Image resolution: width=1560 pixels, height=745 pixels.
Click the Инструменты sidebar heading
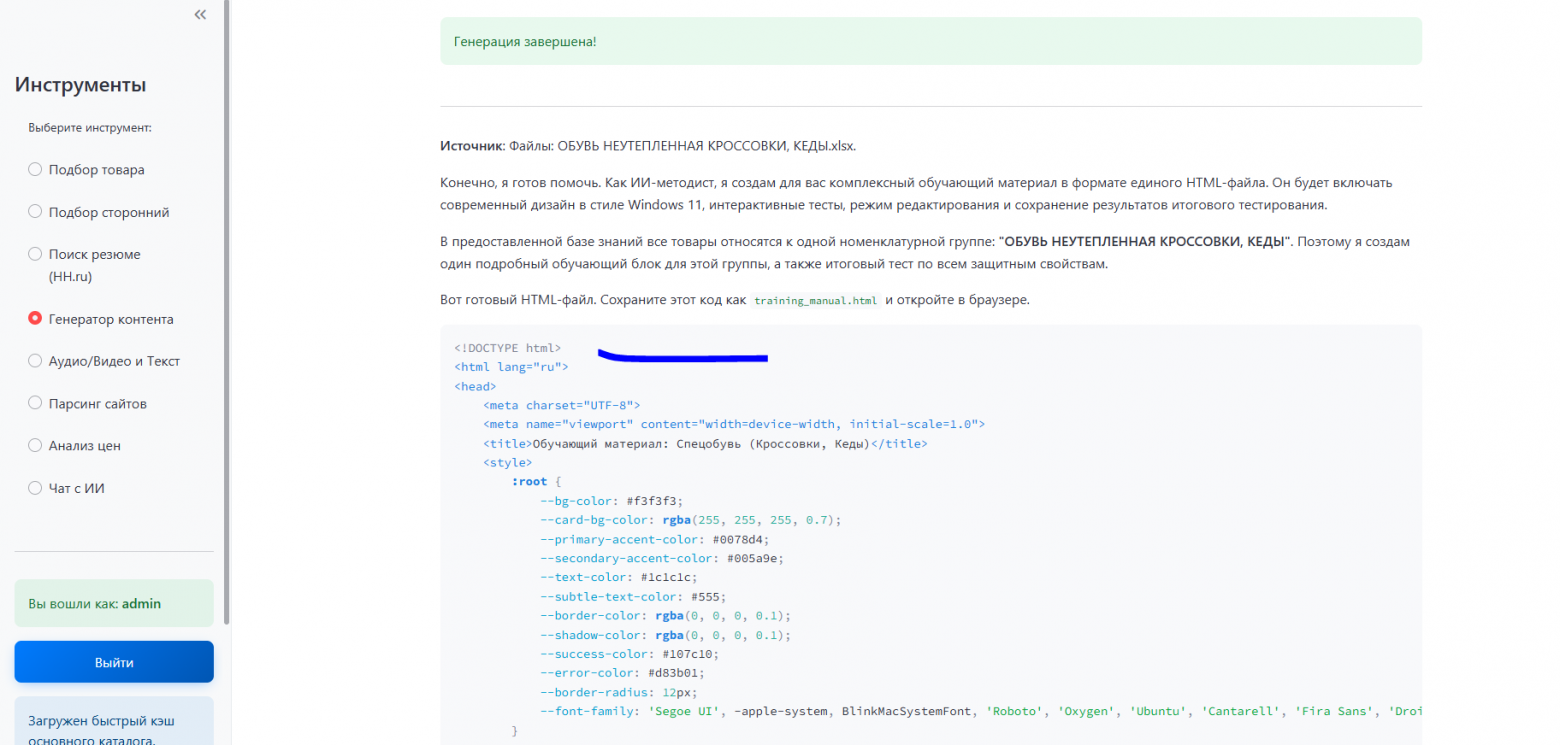point(81,85)
